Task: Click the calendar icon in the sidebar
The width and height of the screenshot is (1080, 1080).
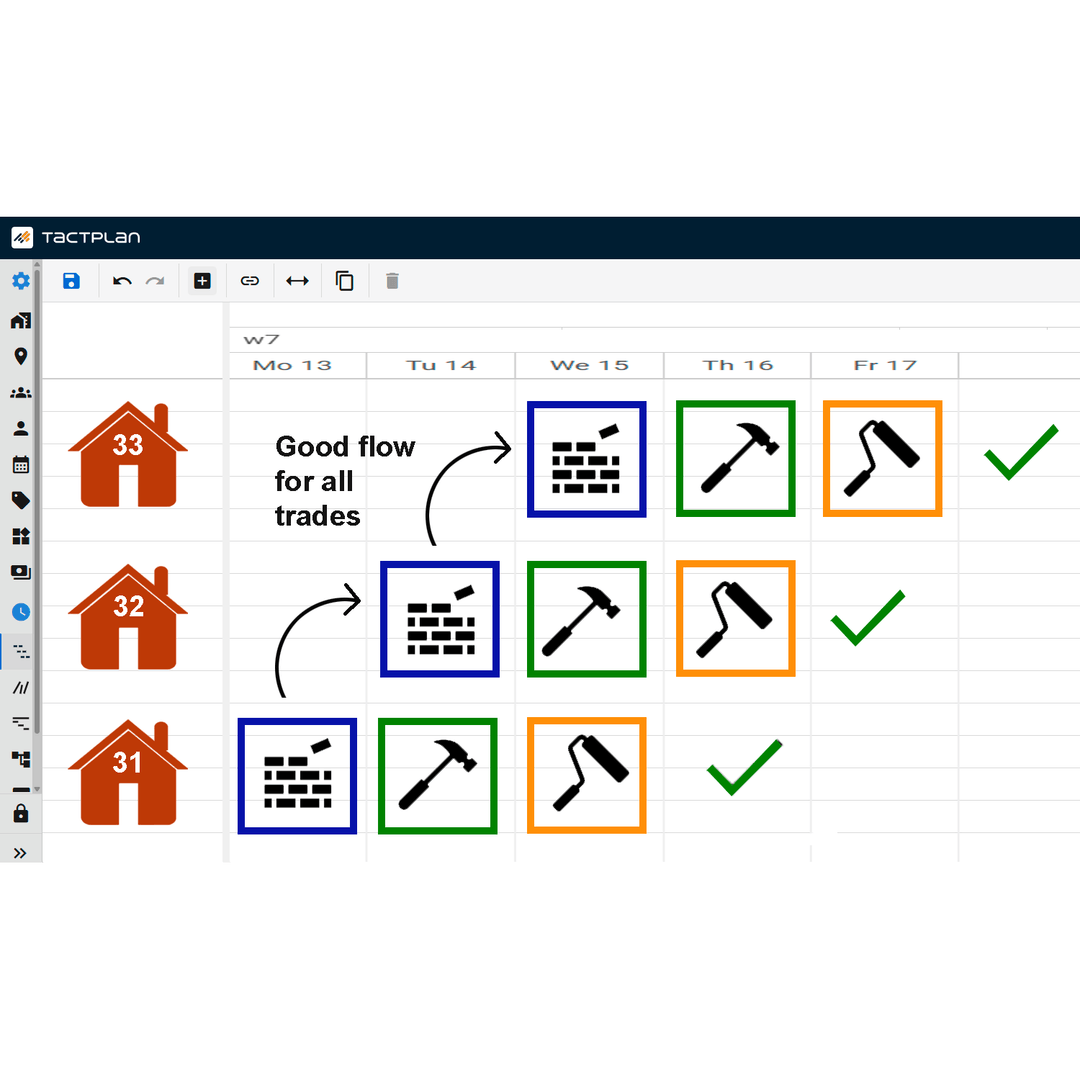Action: pyautogui.click(x=21, y=464)
